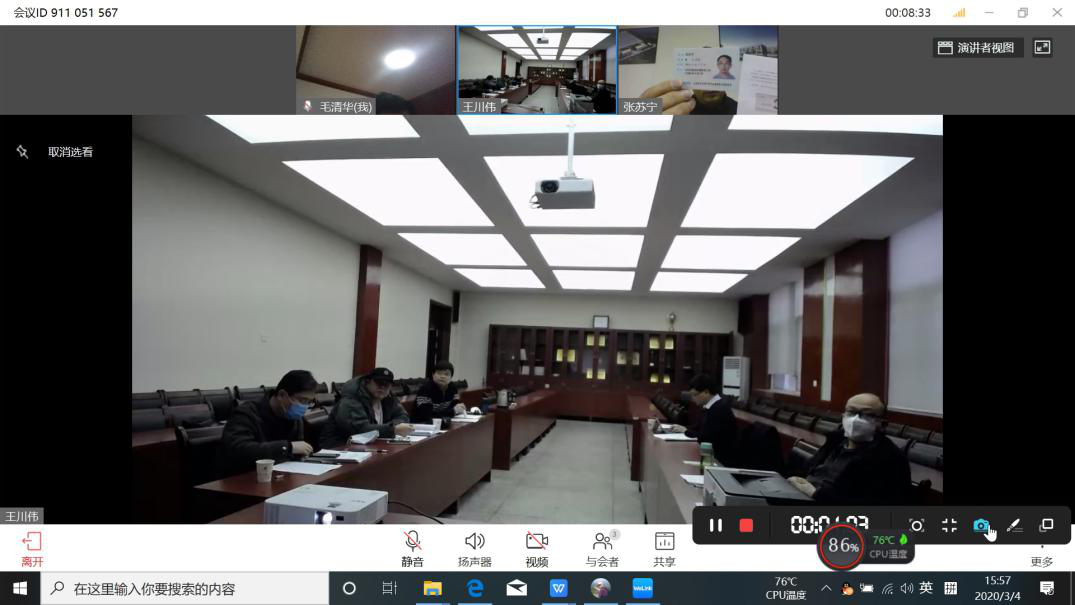Show hidden system tray icons
This screenshot has height=605, width=1075.
click(x=826, y=588)
